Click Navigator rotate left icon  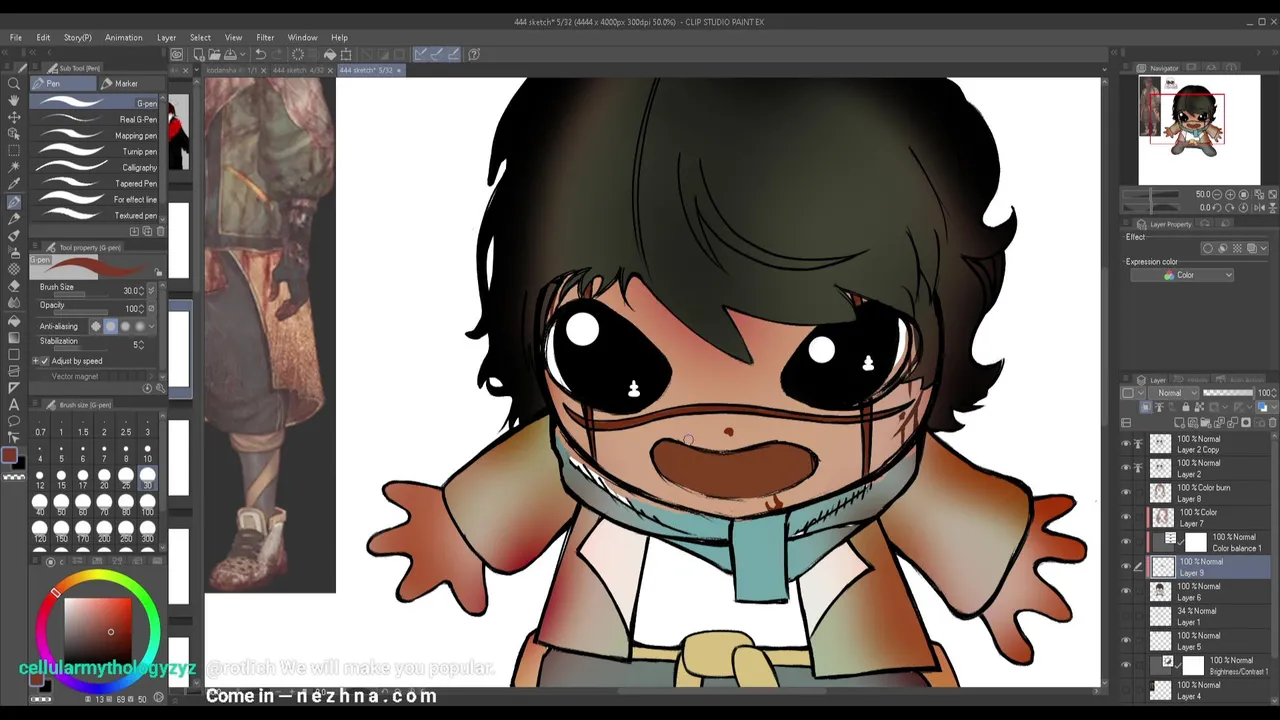click(x=1217, y=207)
